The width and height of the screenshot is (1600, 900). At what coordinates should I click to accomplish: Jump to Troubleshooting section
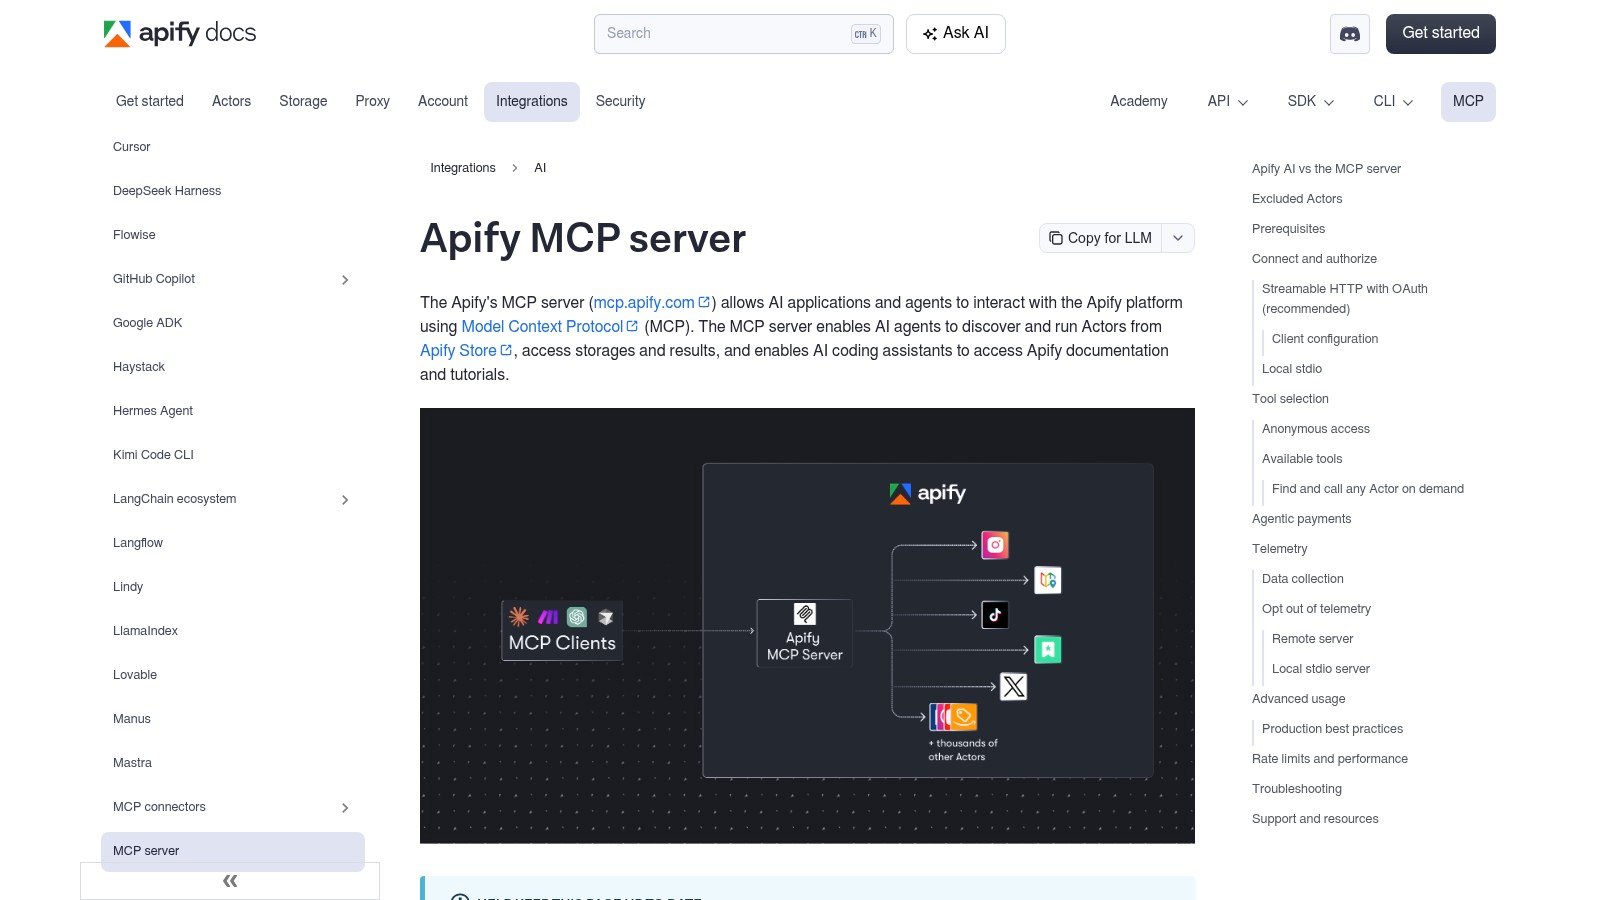pyautogui.click(x=1297, y=789)
